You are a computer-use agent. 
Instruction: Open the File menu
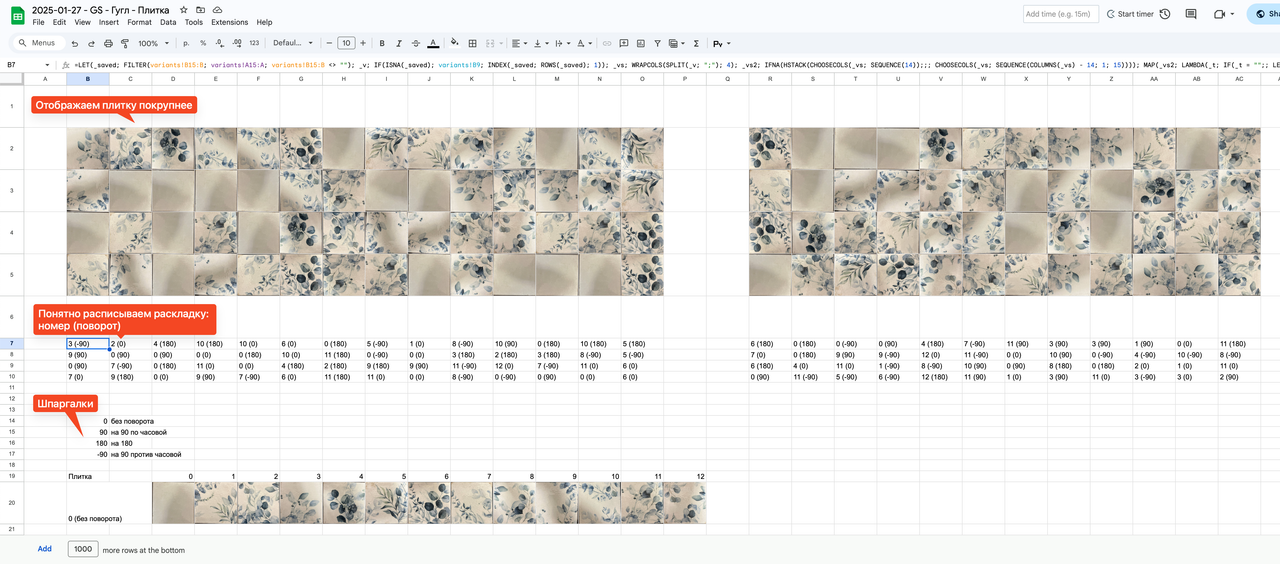point(38,22)
